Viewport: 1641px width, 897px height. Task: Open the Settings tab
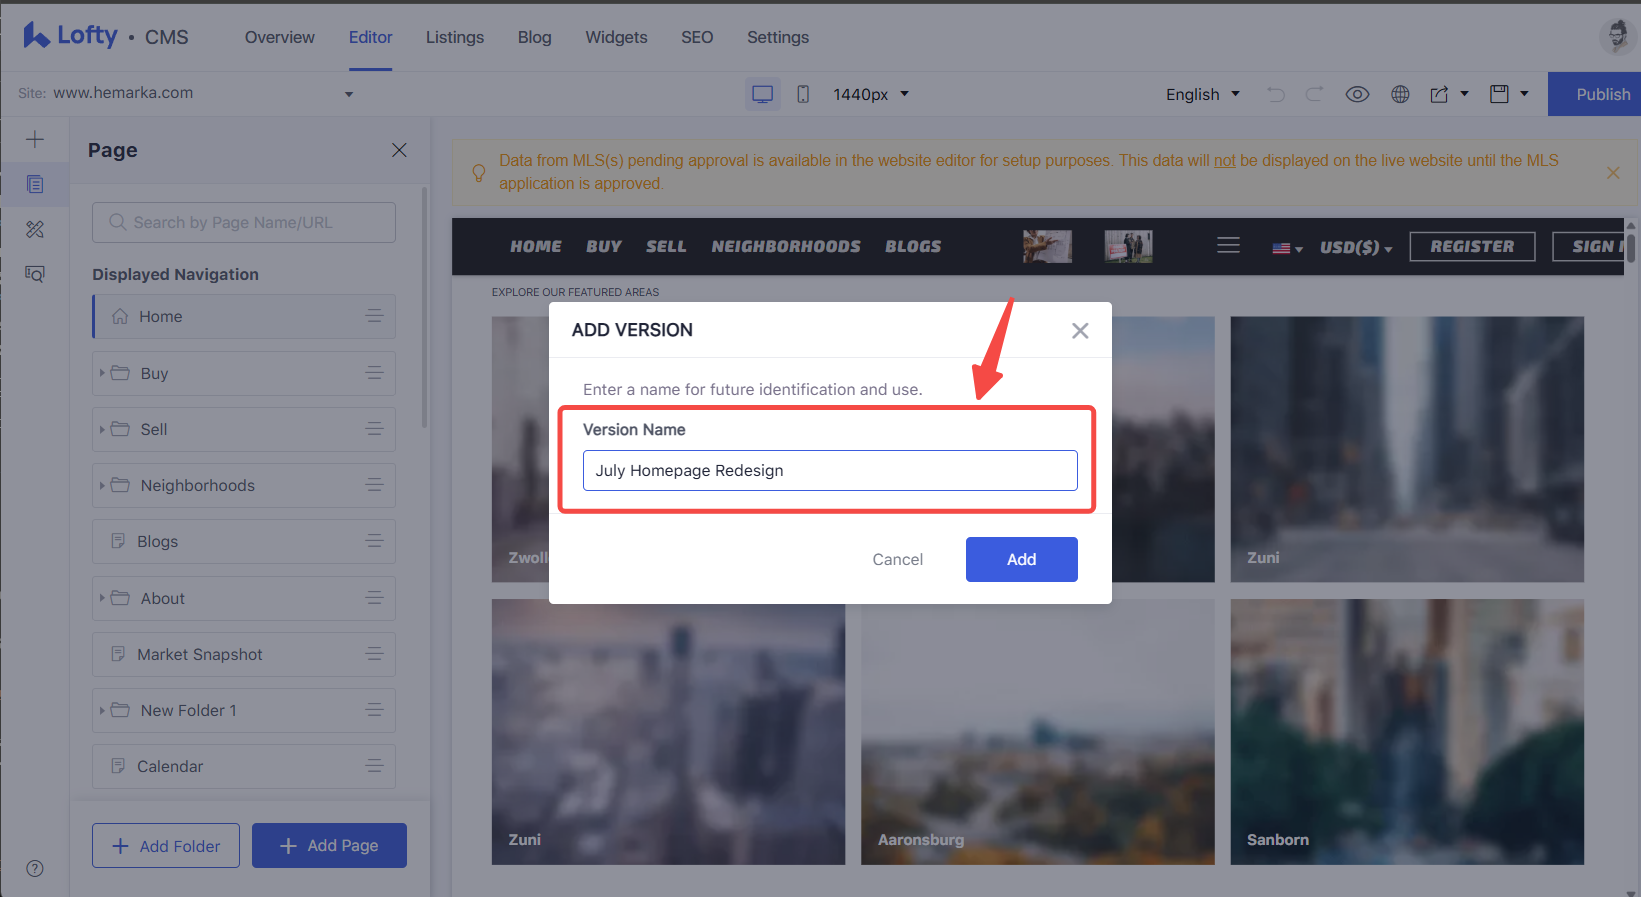tap(778, 37)
